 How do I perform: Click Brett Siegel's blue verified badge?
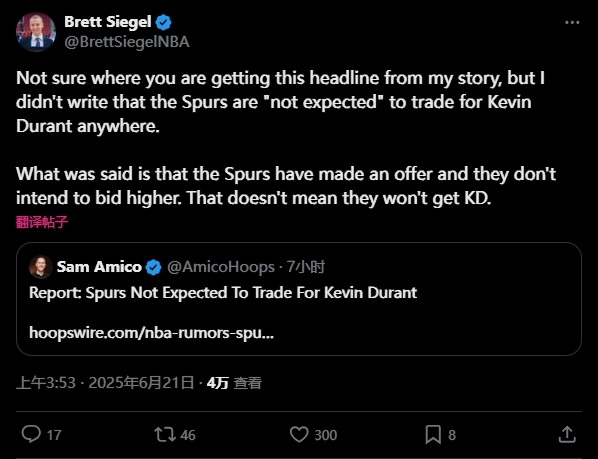(x=164, y=22)
